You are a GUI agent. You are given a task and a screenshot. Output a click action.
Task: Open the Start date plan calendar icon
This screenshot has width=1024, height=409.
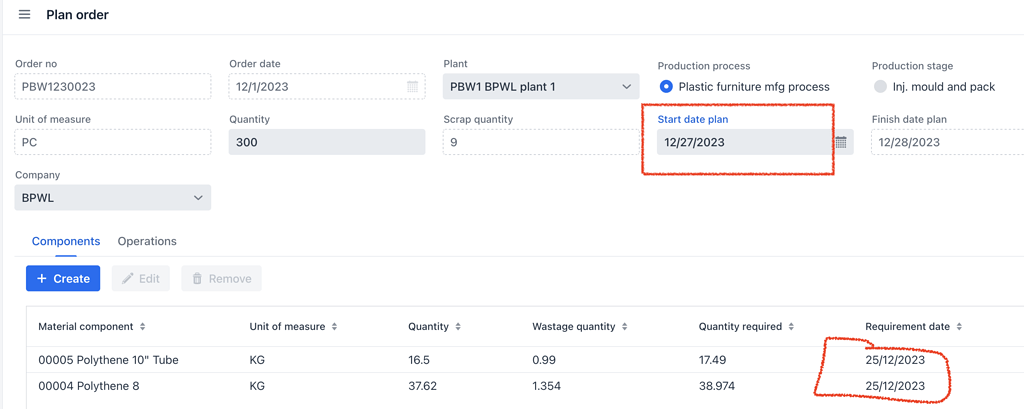tap(840, 142)
